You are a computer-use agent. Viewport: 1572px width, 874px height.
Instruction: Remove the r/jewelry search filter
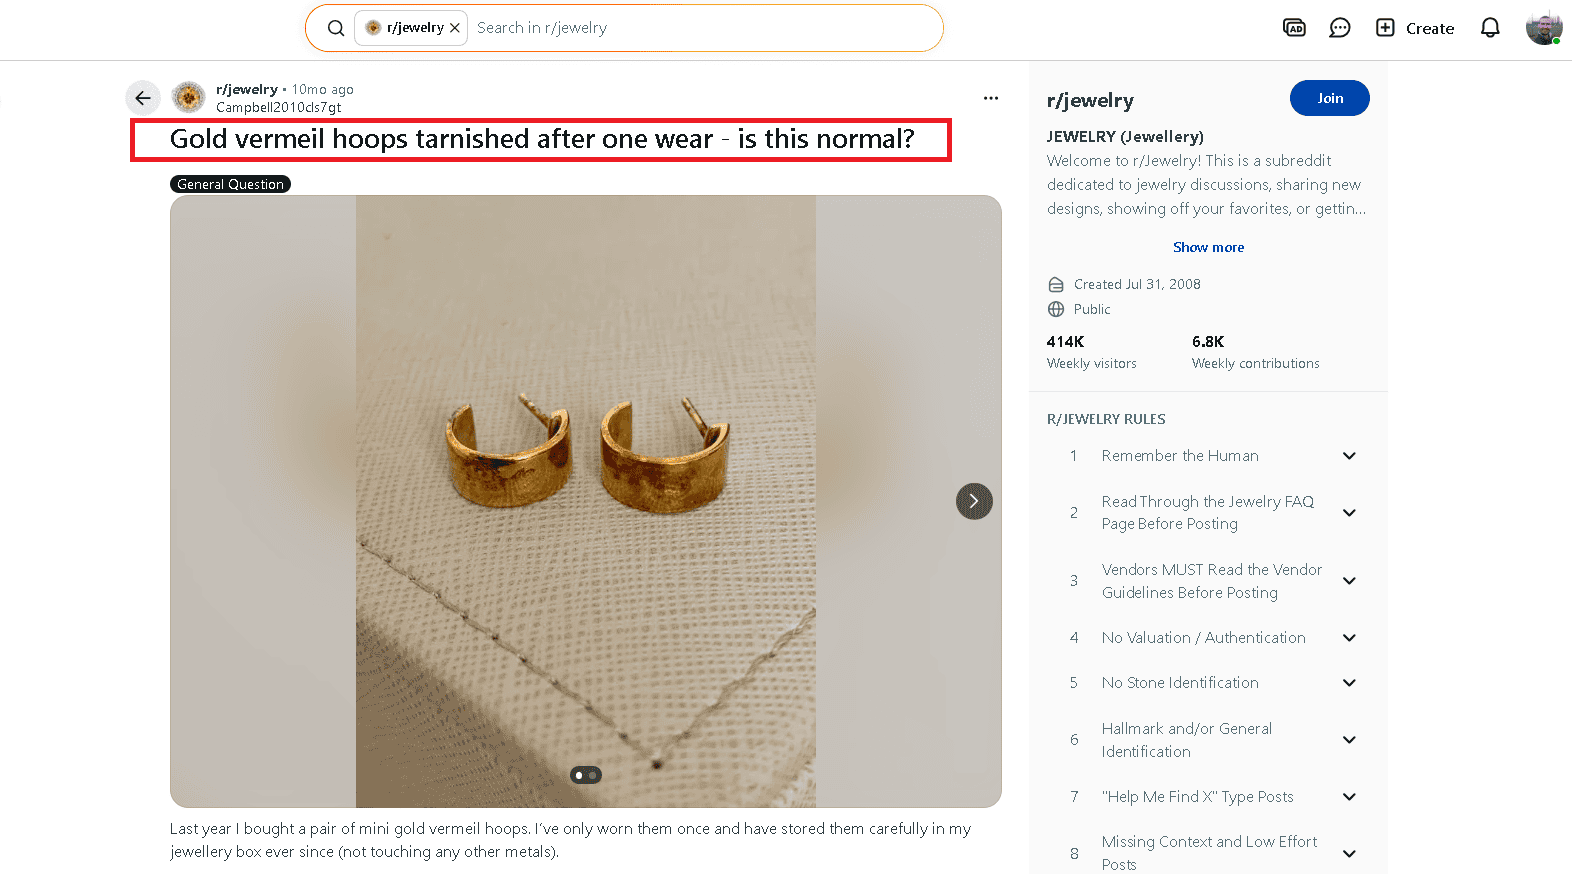coord(455,27)
